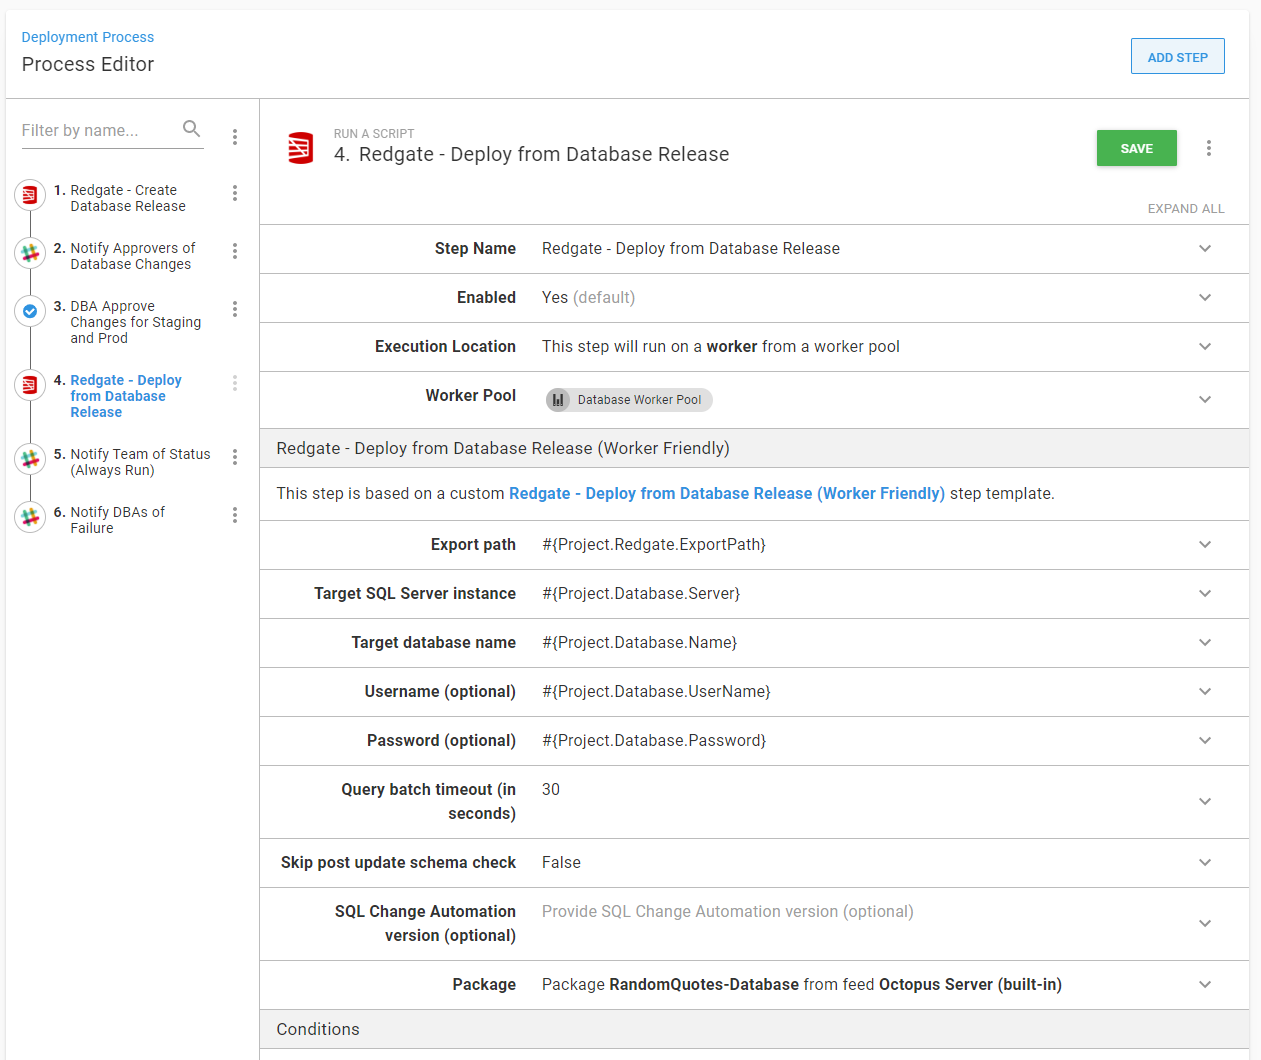Expand the Skip post update schema check chevron
Image resolution: width=1261 pixels, height=1060 pixels.
pyautogui.click(x=1205, y=863)
